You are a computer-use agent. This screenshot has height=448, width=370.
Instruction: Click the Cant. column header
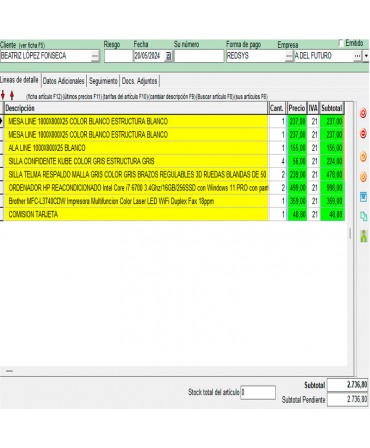click(x=277, y=108)
